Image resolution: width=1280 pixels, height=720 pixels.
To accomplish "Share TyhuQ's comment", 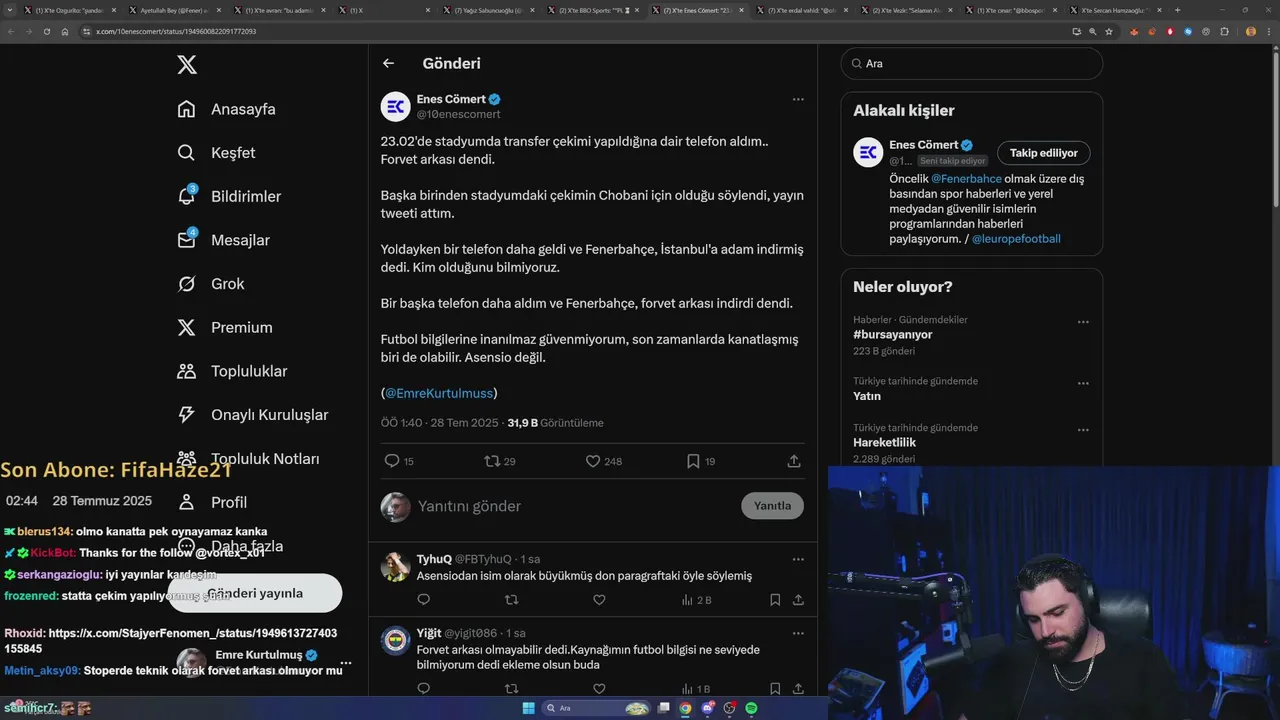I will tap(798, 600).
